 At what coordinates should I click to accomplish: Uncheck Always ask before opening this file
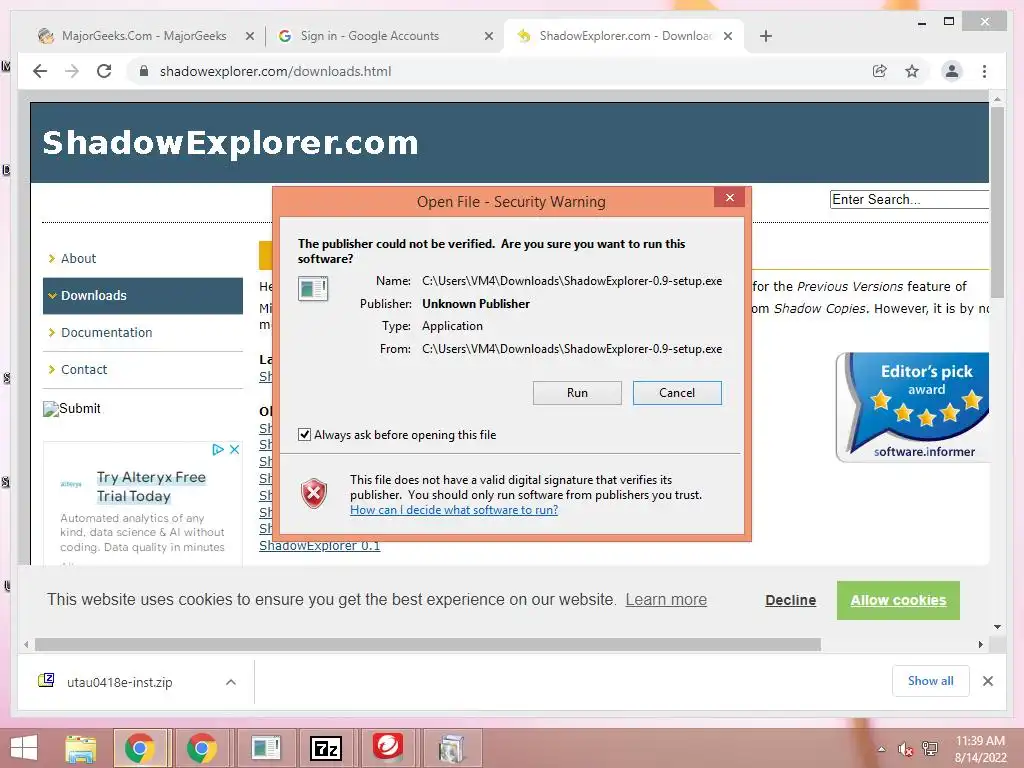(x=304, y=434)
